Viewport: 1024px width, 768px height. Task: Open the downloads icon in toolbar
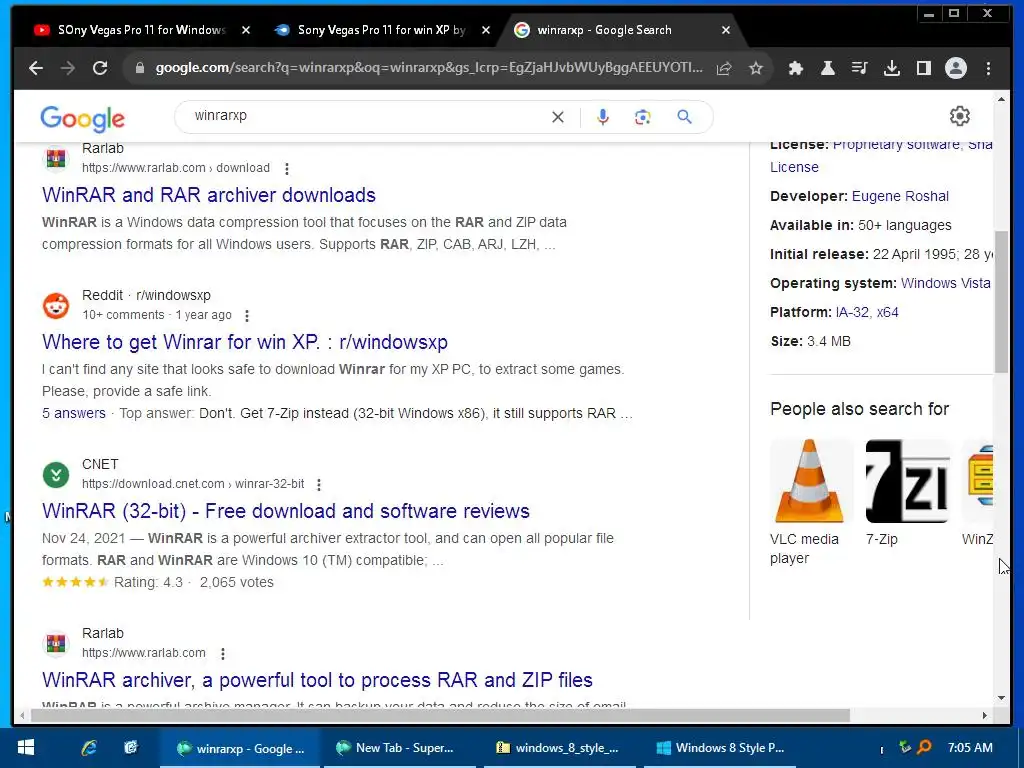tap(891, 68)
